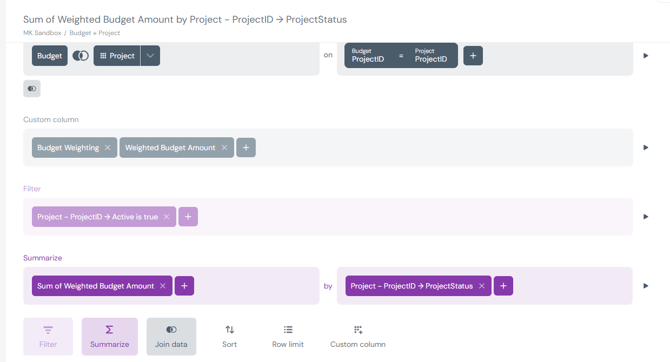Remove the ProjectStatus grouping

[x=482, y=286]
